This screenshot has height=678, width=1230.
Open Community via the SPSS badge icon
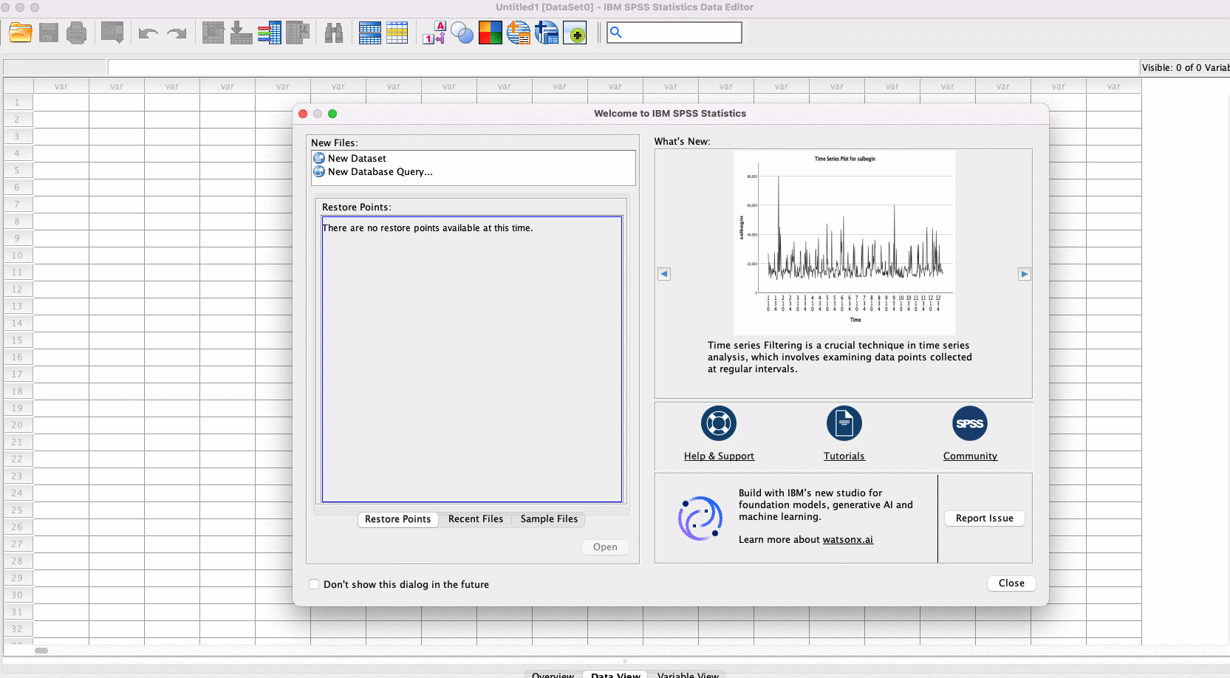tap(970, 423)
